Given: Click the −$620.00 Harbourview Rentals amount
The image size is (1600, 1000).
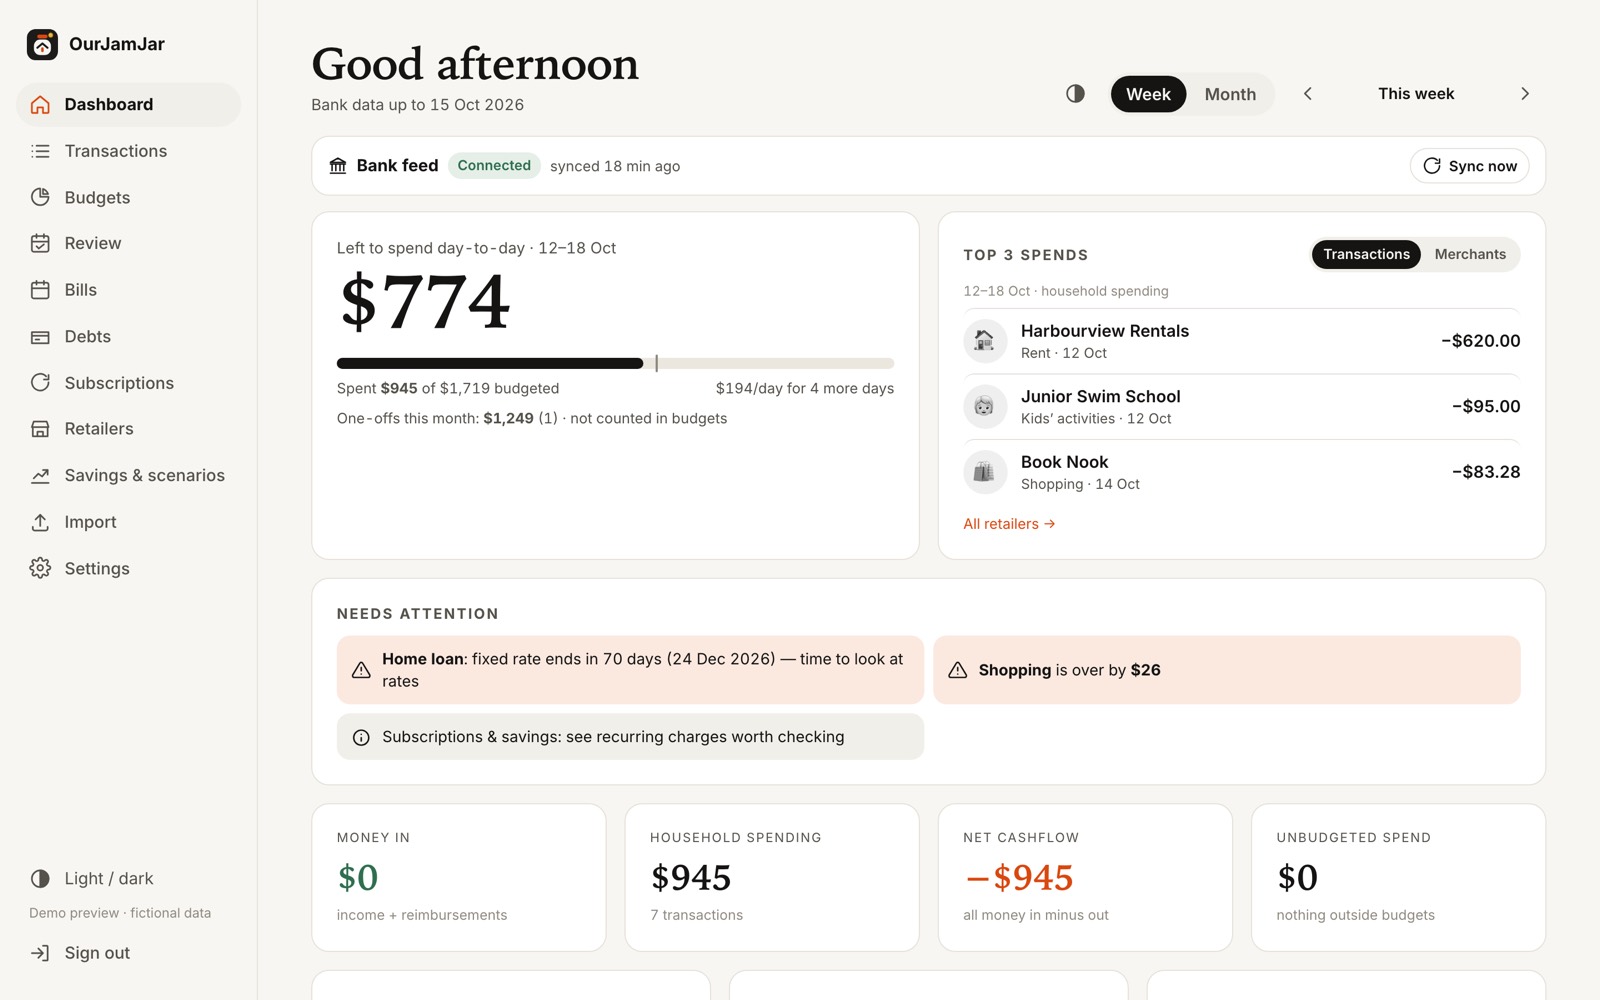Looking at the screenshot, I should pos(1480,341).
